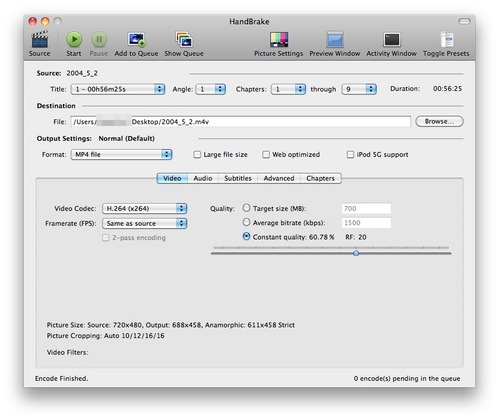The width and height of the screenshot is (499, 420).
Task: Open the Format MP4 file dropdown
Action: pyautogui.click(x=121, y=154)
